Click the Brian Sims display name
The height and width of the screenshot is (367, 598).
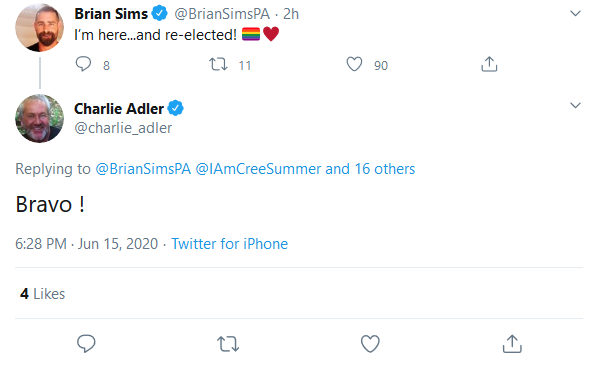(x=111, y=14)
